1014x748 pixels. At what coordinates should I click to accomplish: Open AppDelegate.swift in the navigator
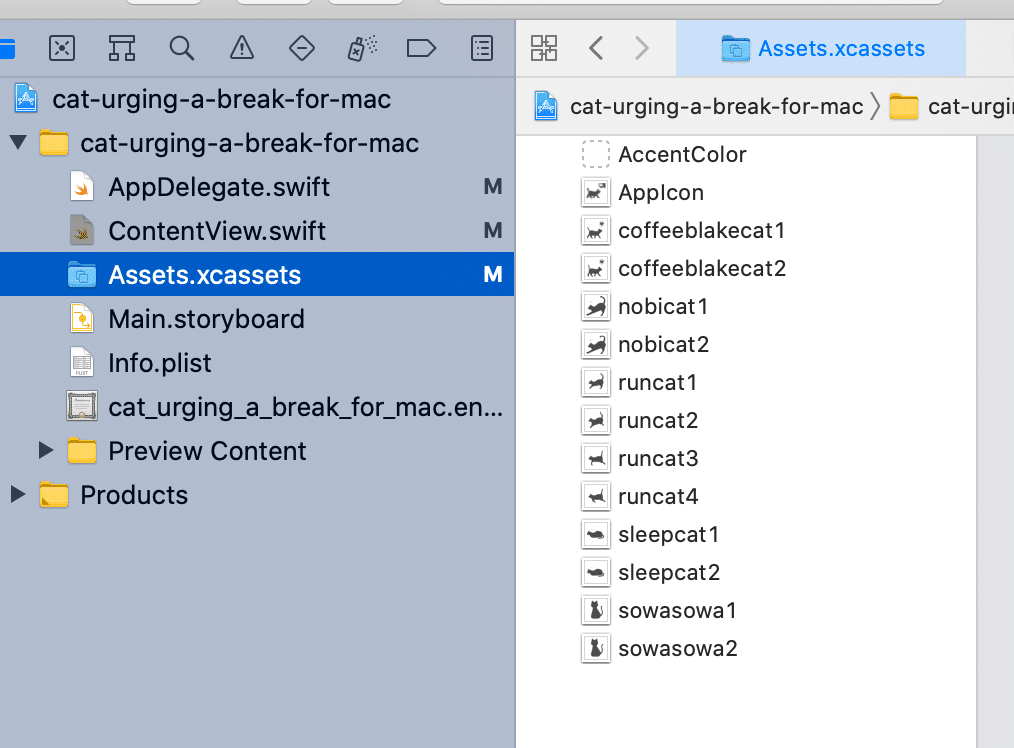point(218,187)
